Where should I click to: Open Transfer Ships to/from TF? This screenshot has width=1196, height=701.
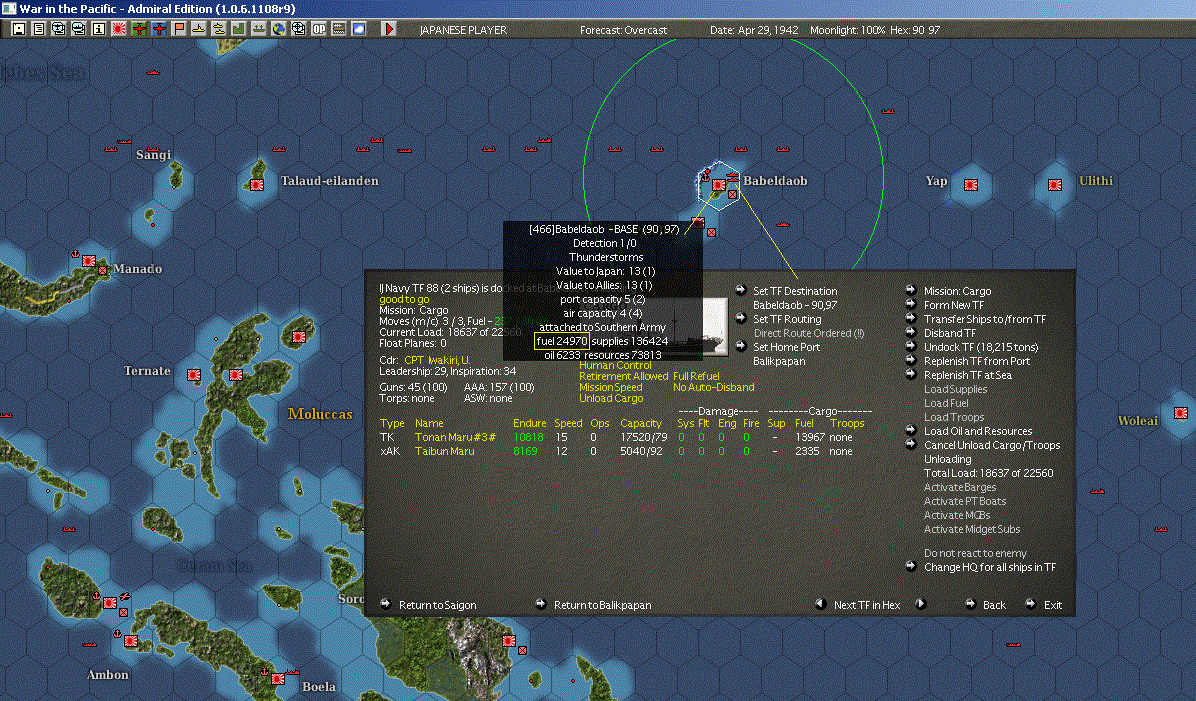(x=985, y=320)
